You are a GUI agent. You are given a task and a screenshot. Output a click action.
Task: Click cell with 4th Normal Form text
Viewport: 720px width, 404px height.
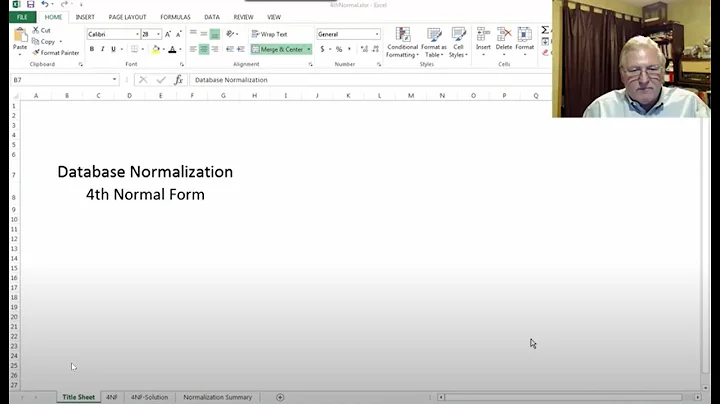coord(145,195)
